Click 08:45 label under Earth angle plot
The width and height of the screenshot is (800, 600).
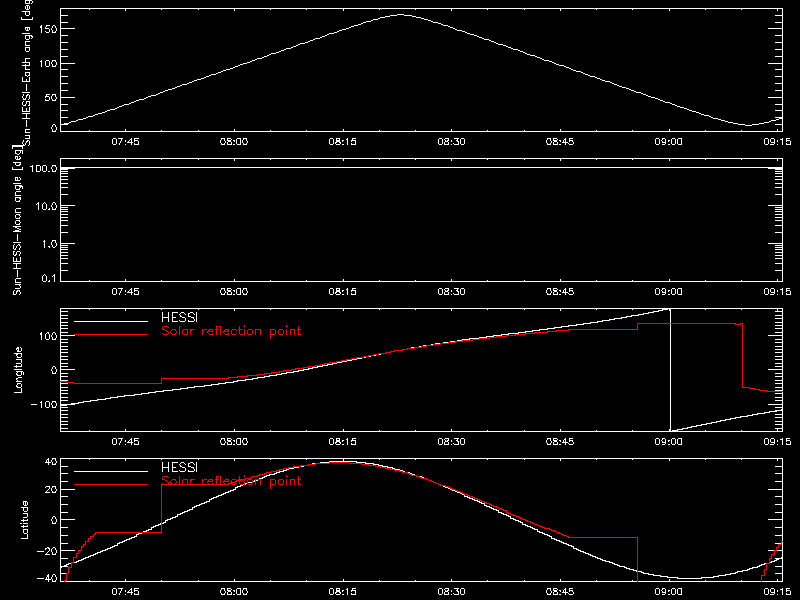(x=560, y=141)
